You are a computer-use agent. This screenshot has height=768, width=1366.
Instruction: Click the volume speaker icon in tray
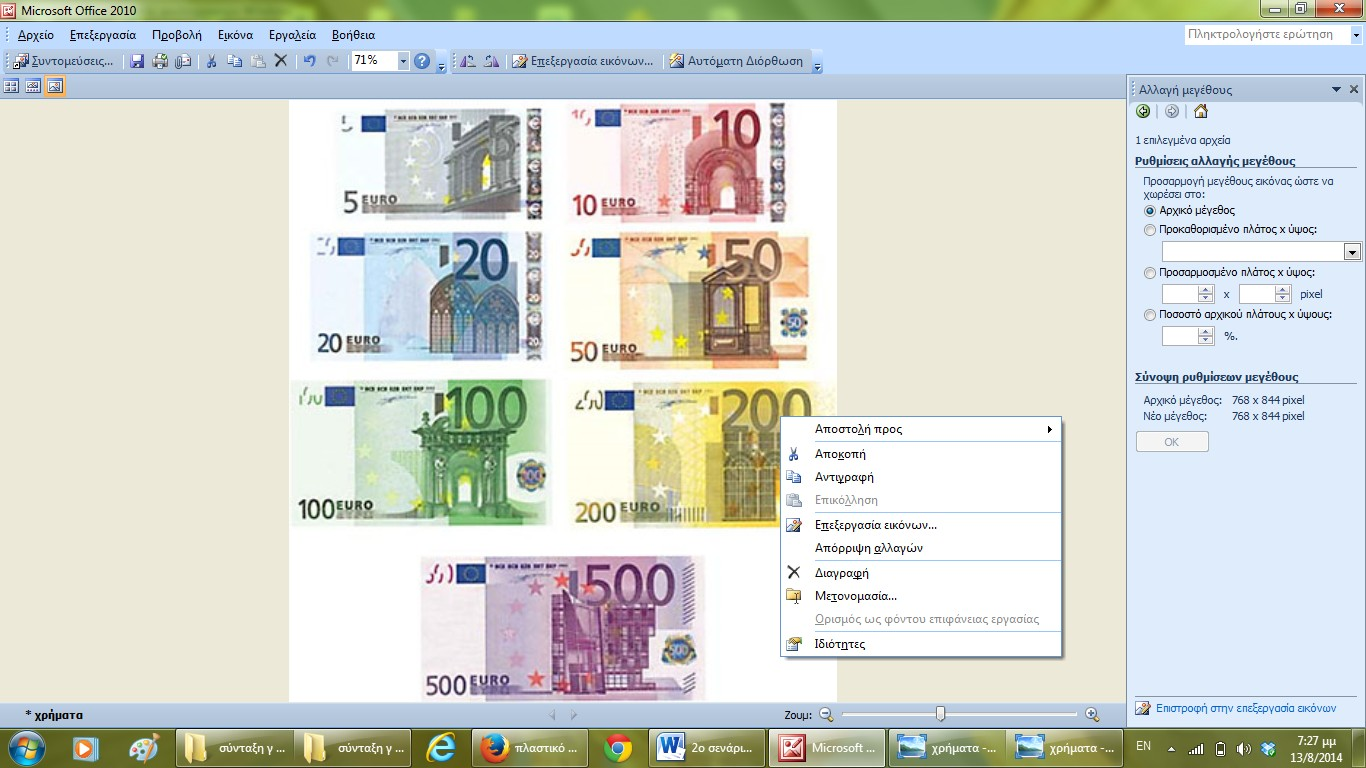click(1243, 749)
